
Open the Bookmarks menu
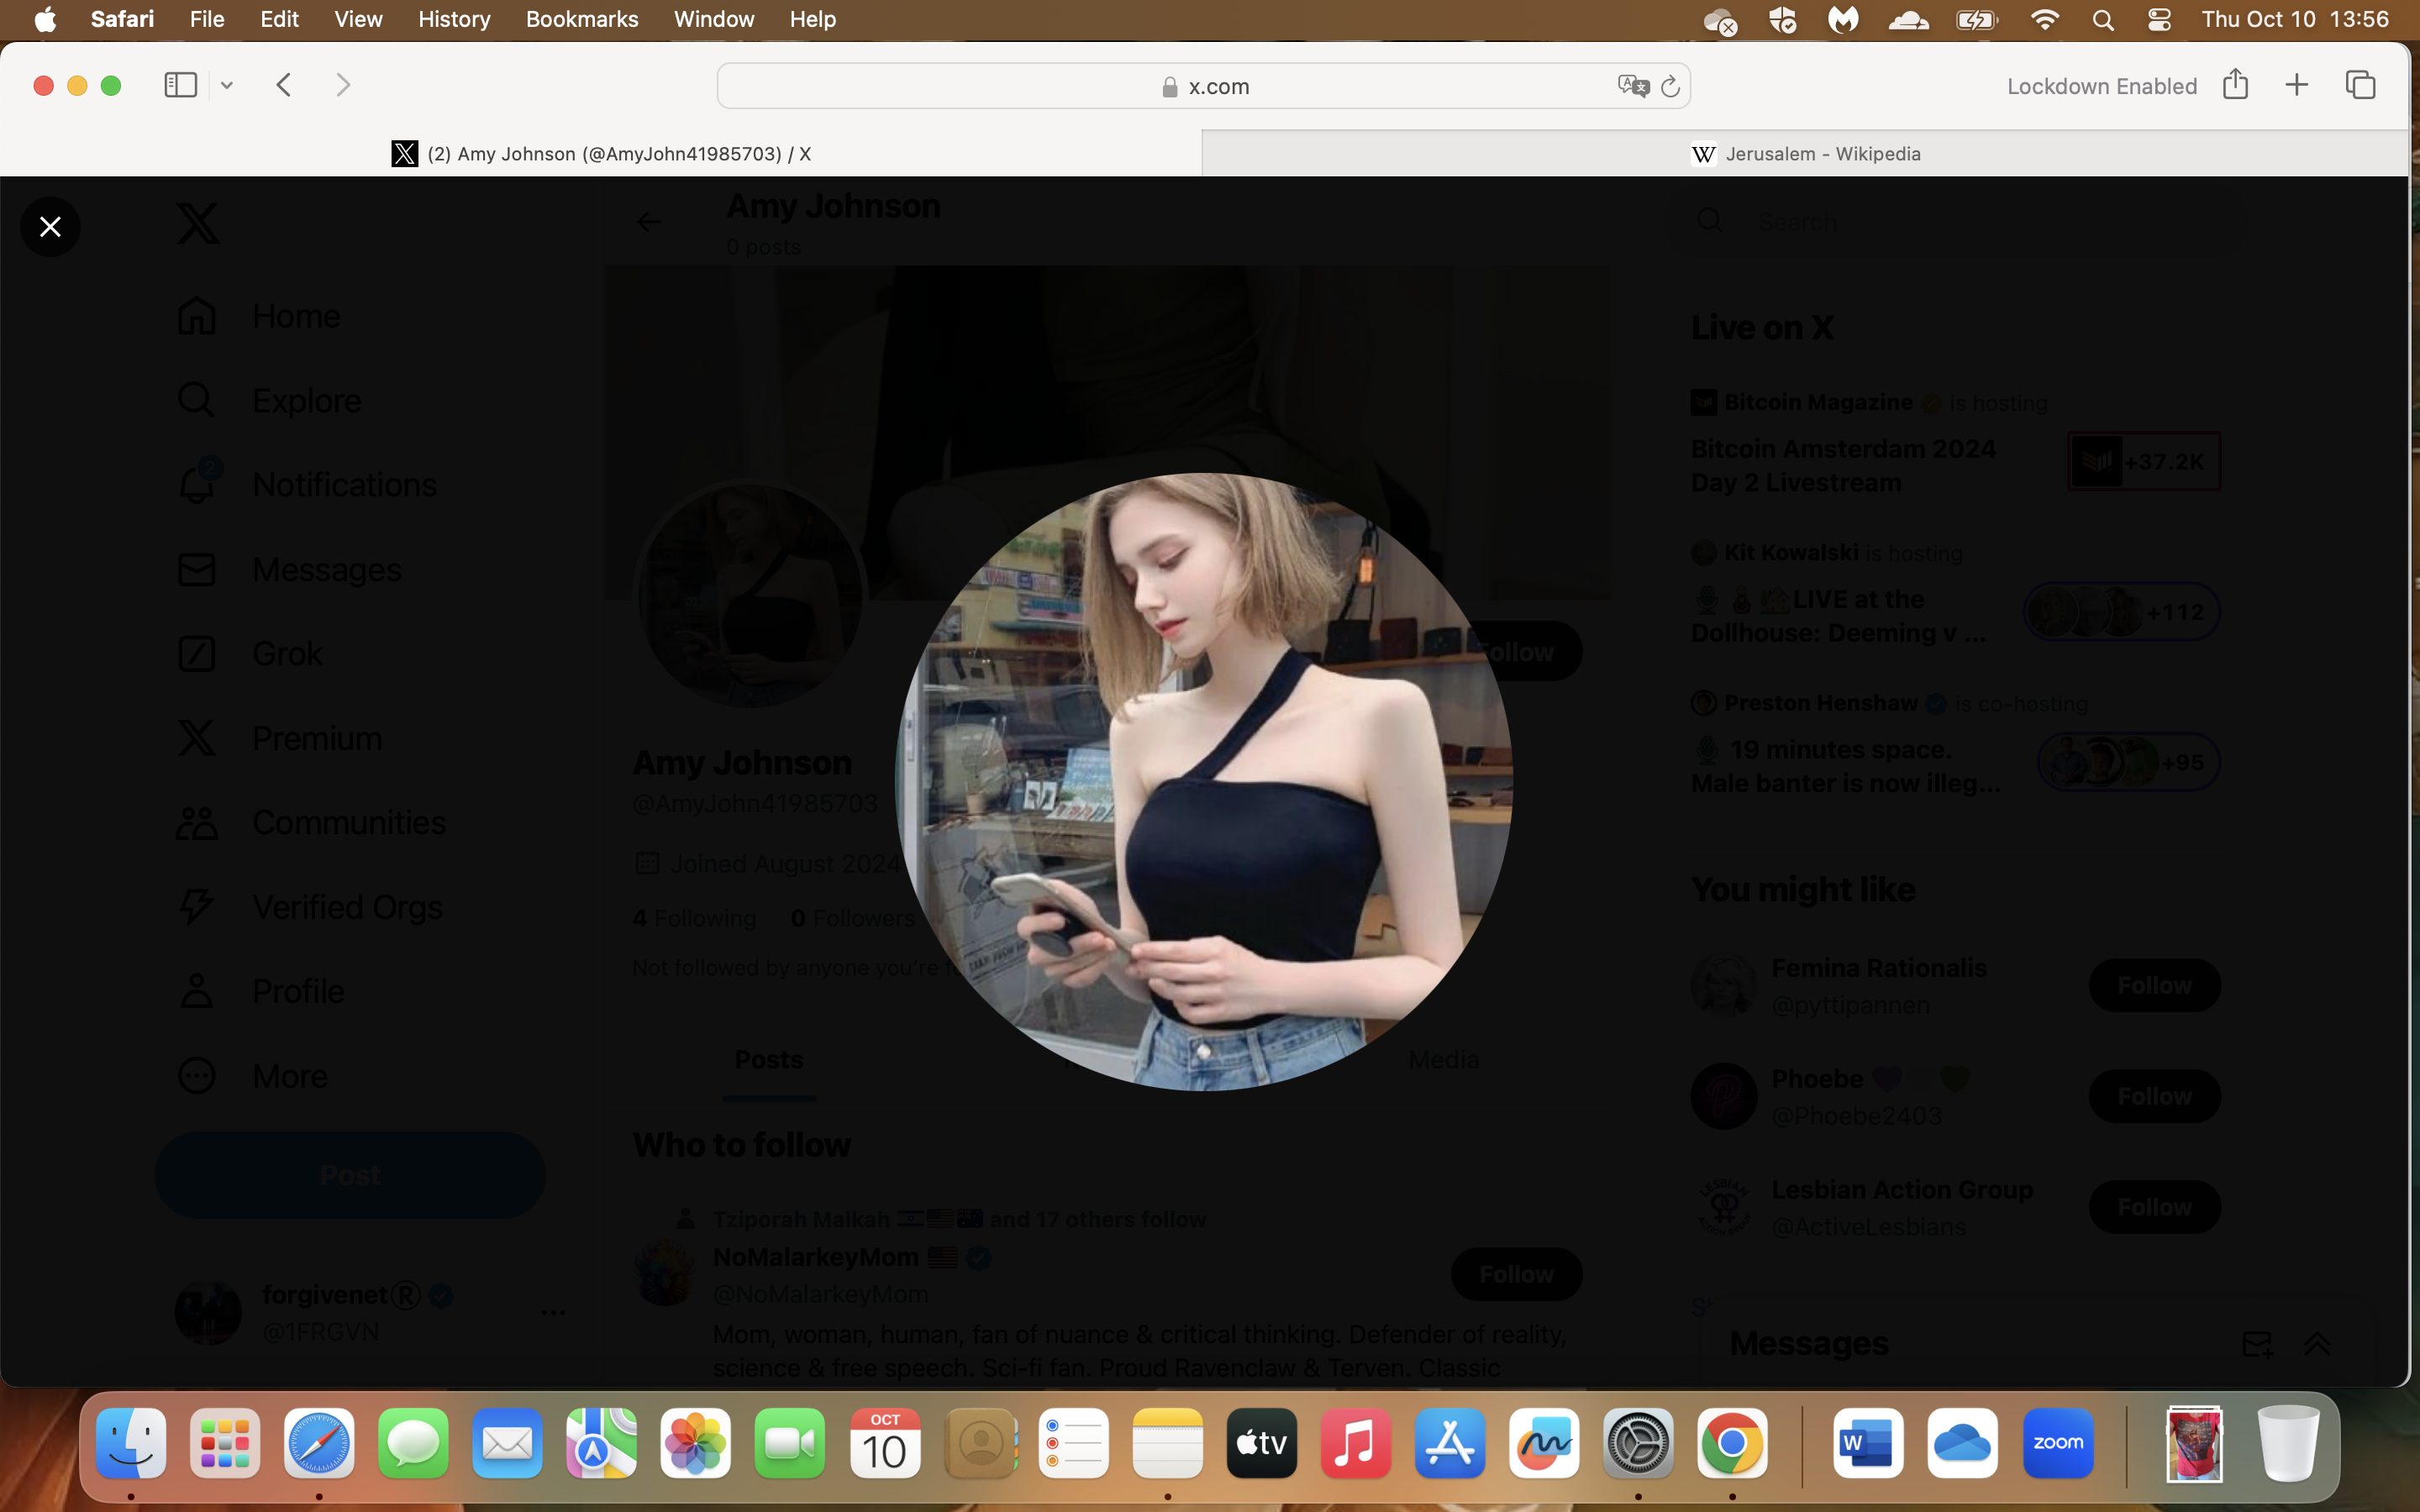[582, 19]
